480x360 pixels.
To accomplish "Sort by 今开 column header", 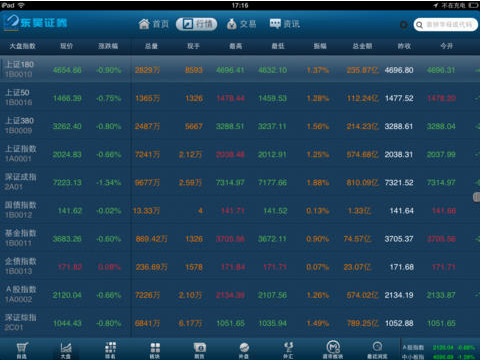I will (447, 46).
